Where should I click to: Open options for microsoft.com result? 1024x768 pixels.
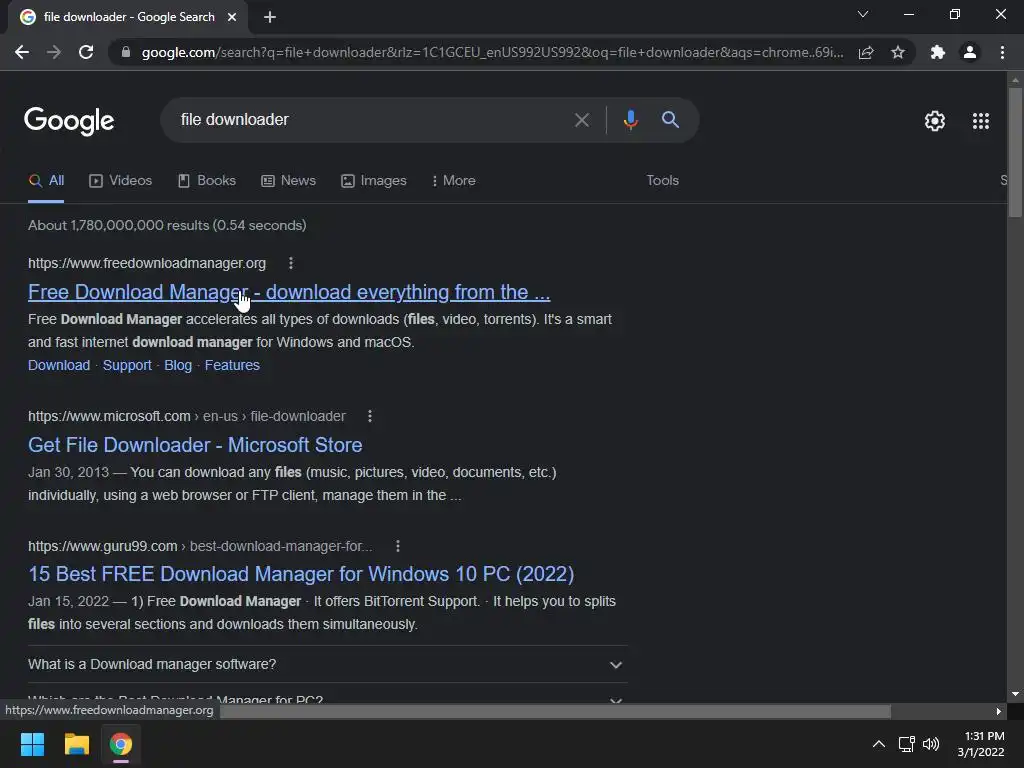coord(370,416)
